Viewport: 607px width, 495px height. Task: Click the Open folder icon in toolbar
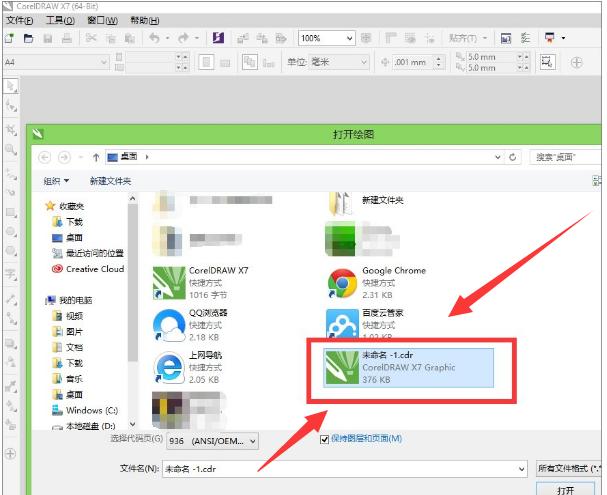pyautogui.click(x=28, y=38)
